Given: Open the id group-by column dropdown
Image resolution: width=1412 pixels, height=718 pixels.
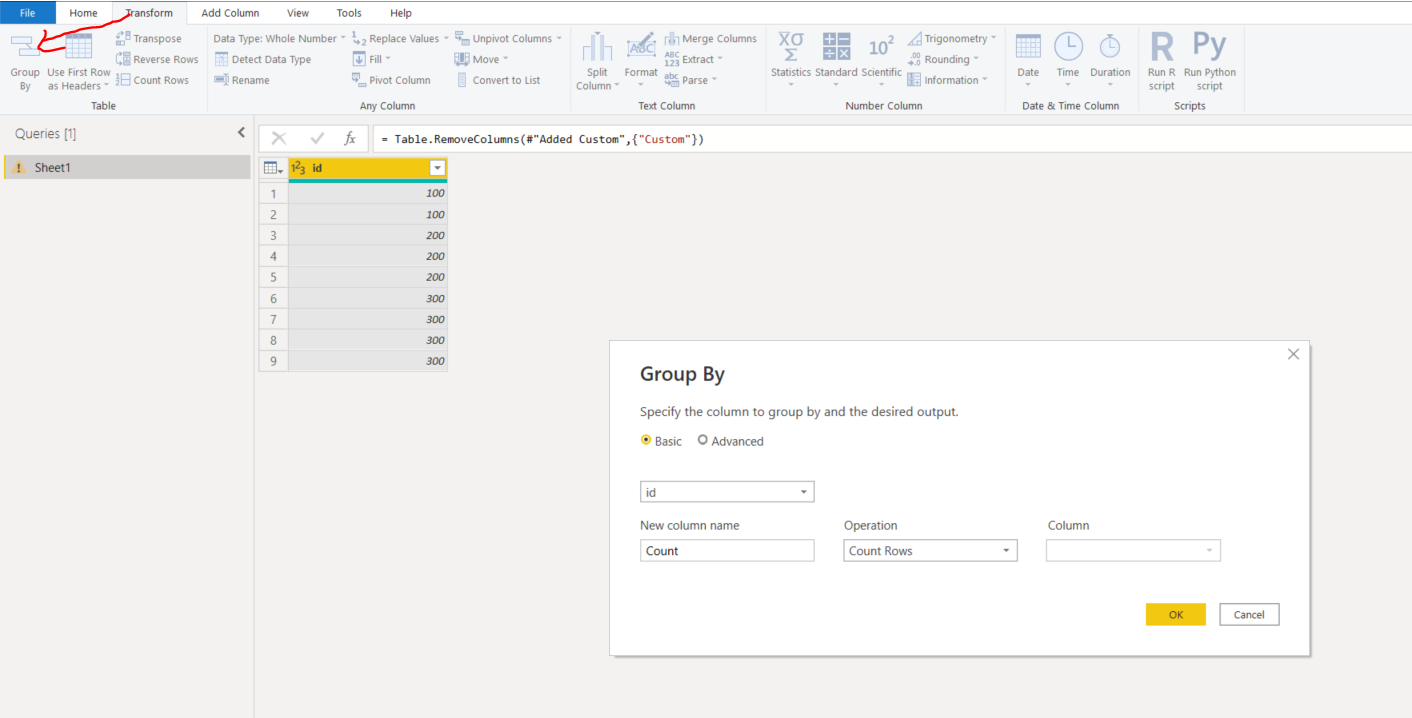Looking at the screenshot, I should click(727, 492).
